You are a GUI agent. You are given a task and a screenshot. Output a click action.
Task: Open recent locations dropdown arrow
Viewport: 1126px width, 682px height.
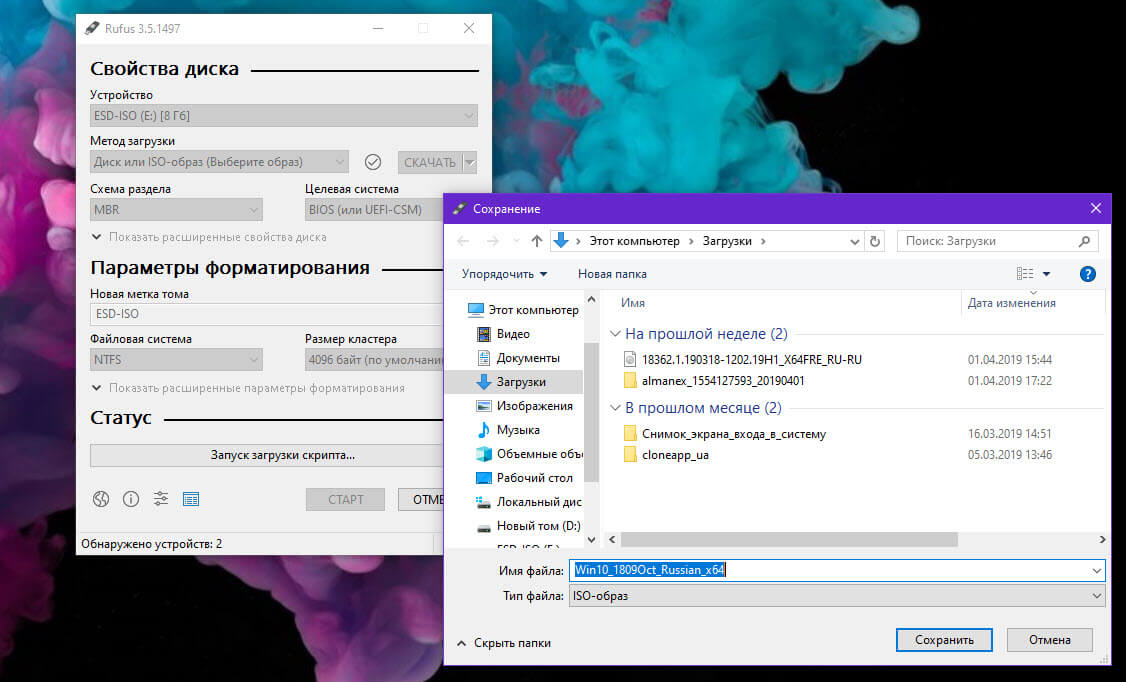(x=516, y=241)
